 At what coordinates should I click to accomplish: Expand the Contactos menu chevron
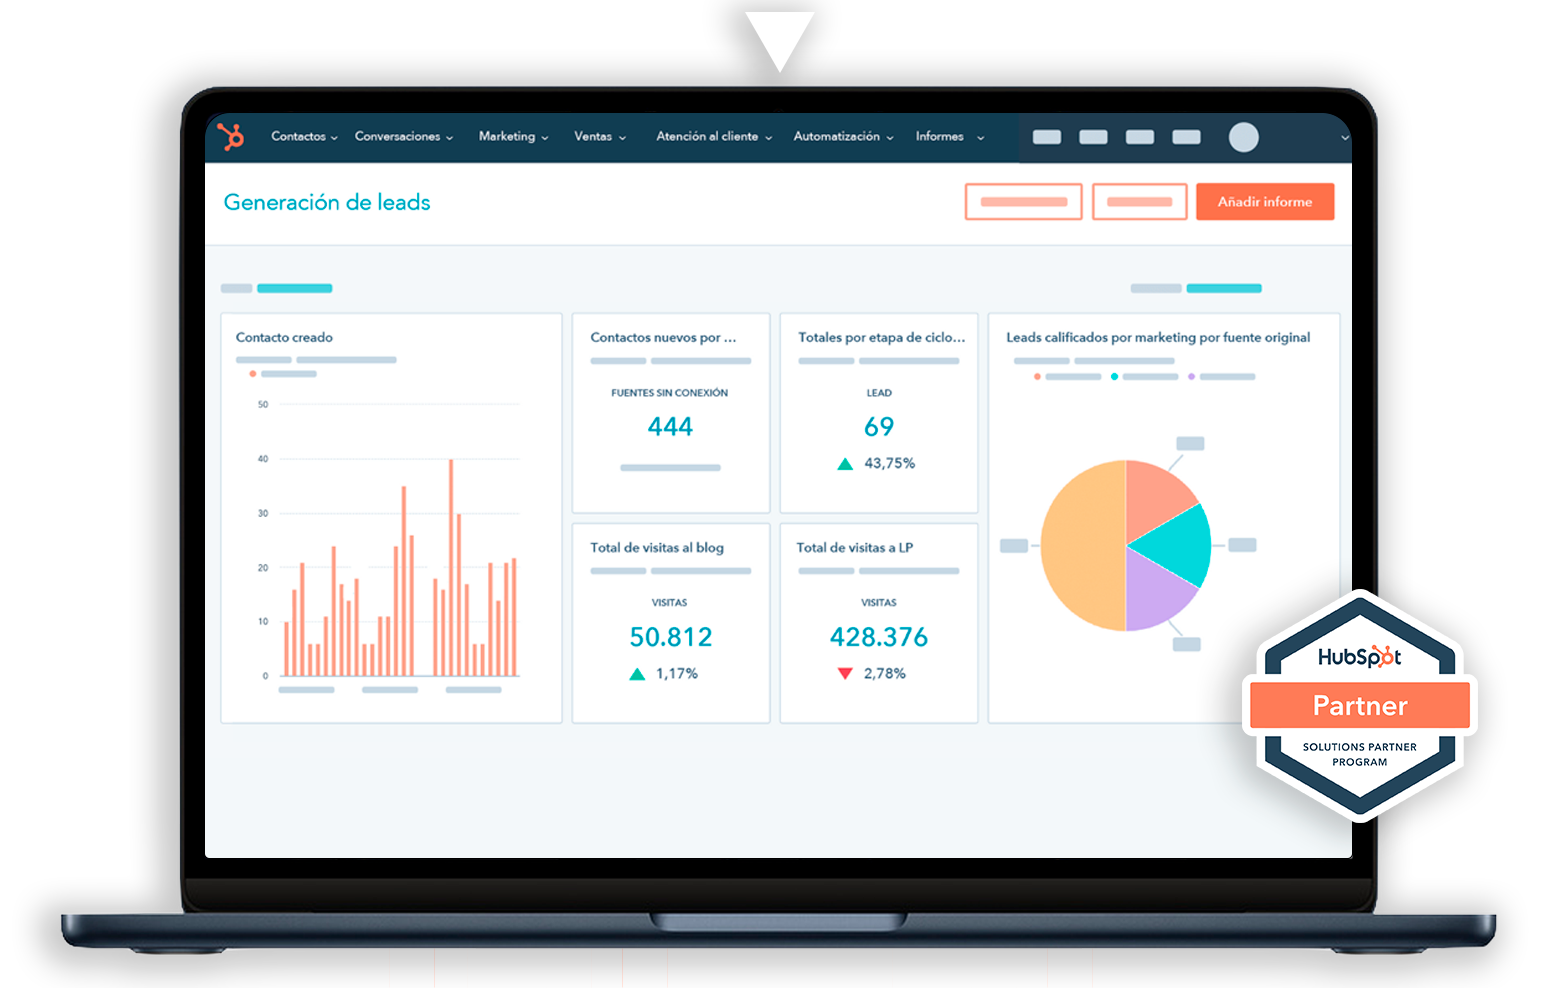[334, 138]
